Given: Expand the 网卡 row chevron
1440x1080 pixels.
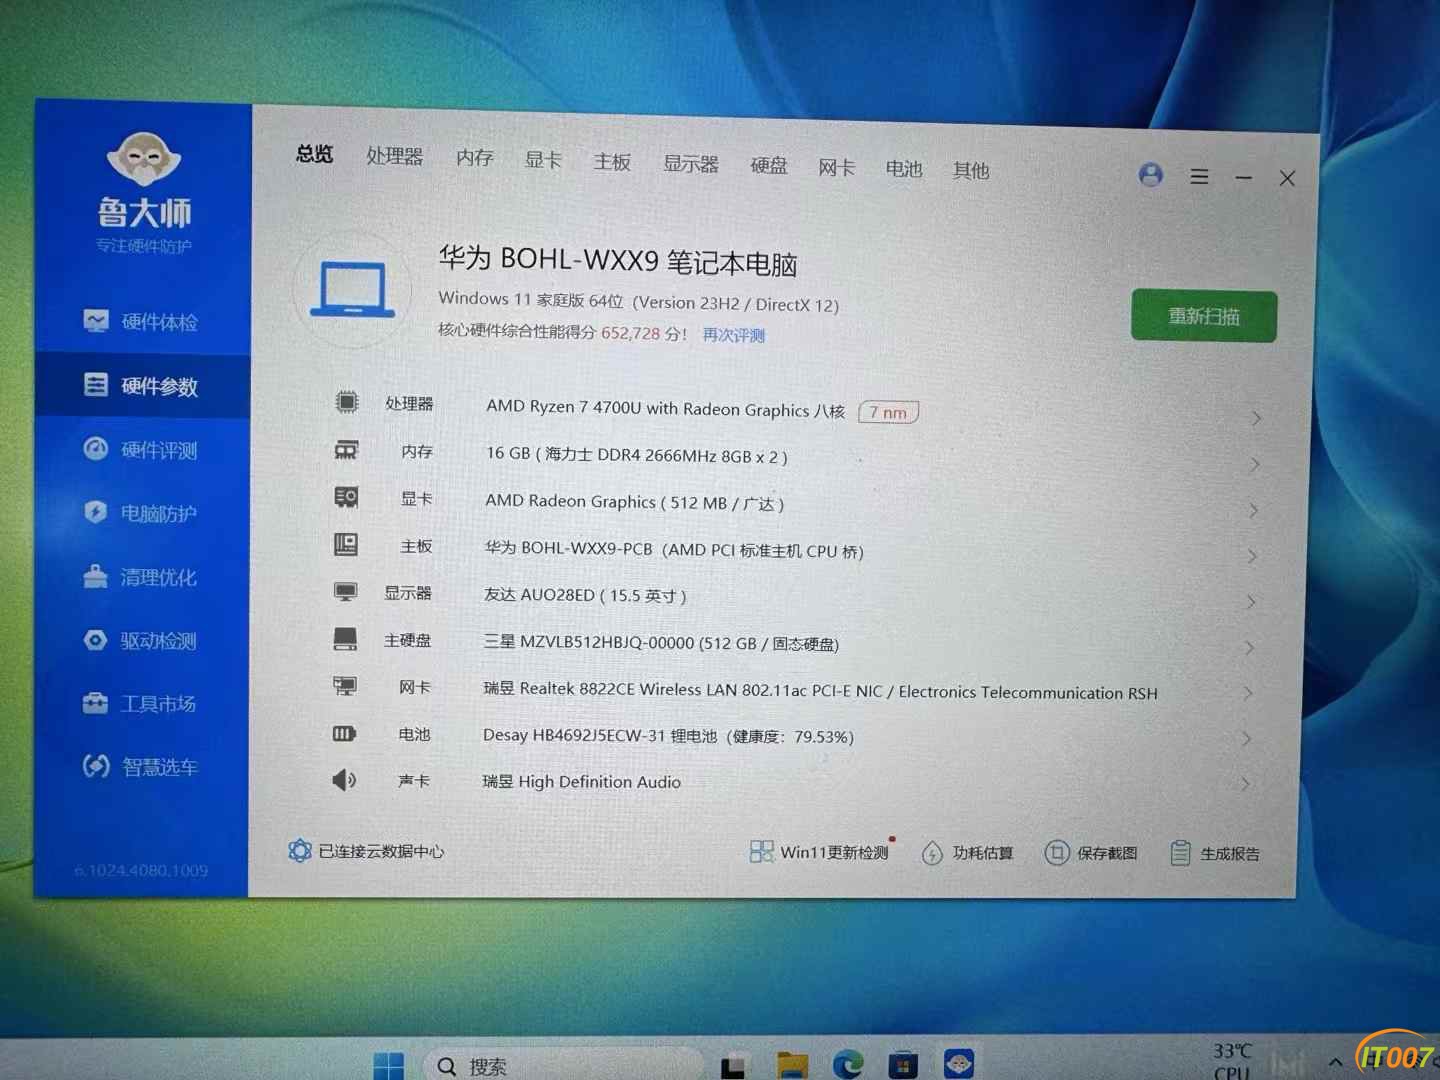Looking at the screenshot, I should 1249,693.
